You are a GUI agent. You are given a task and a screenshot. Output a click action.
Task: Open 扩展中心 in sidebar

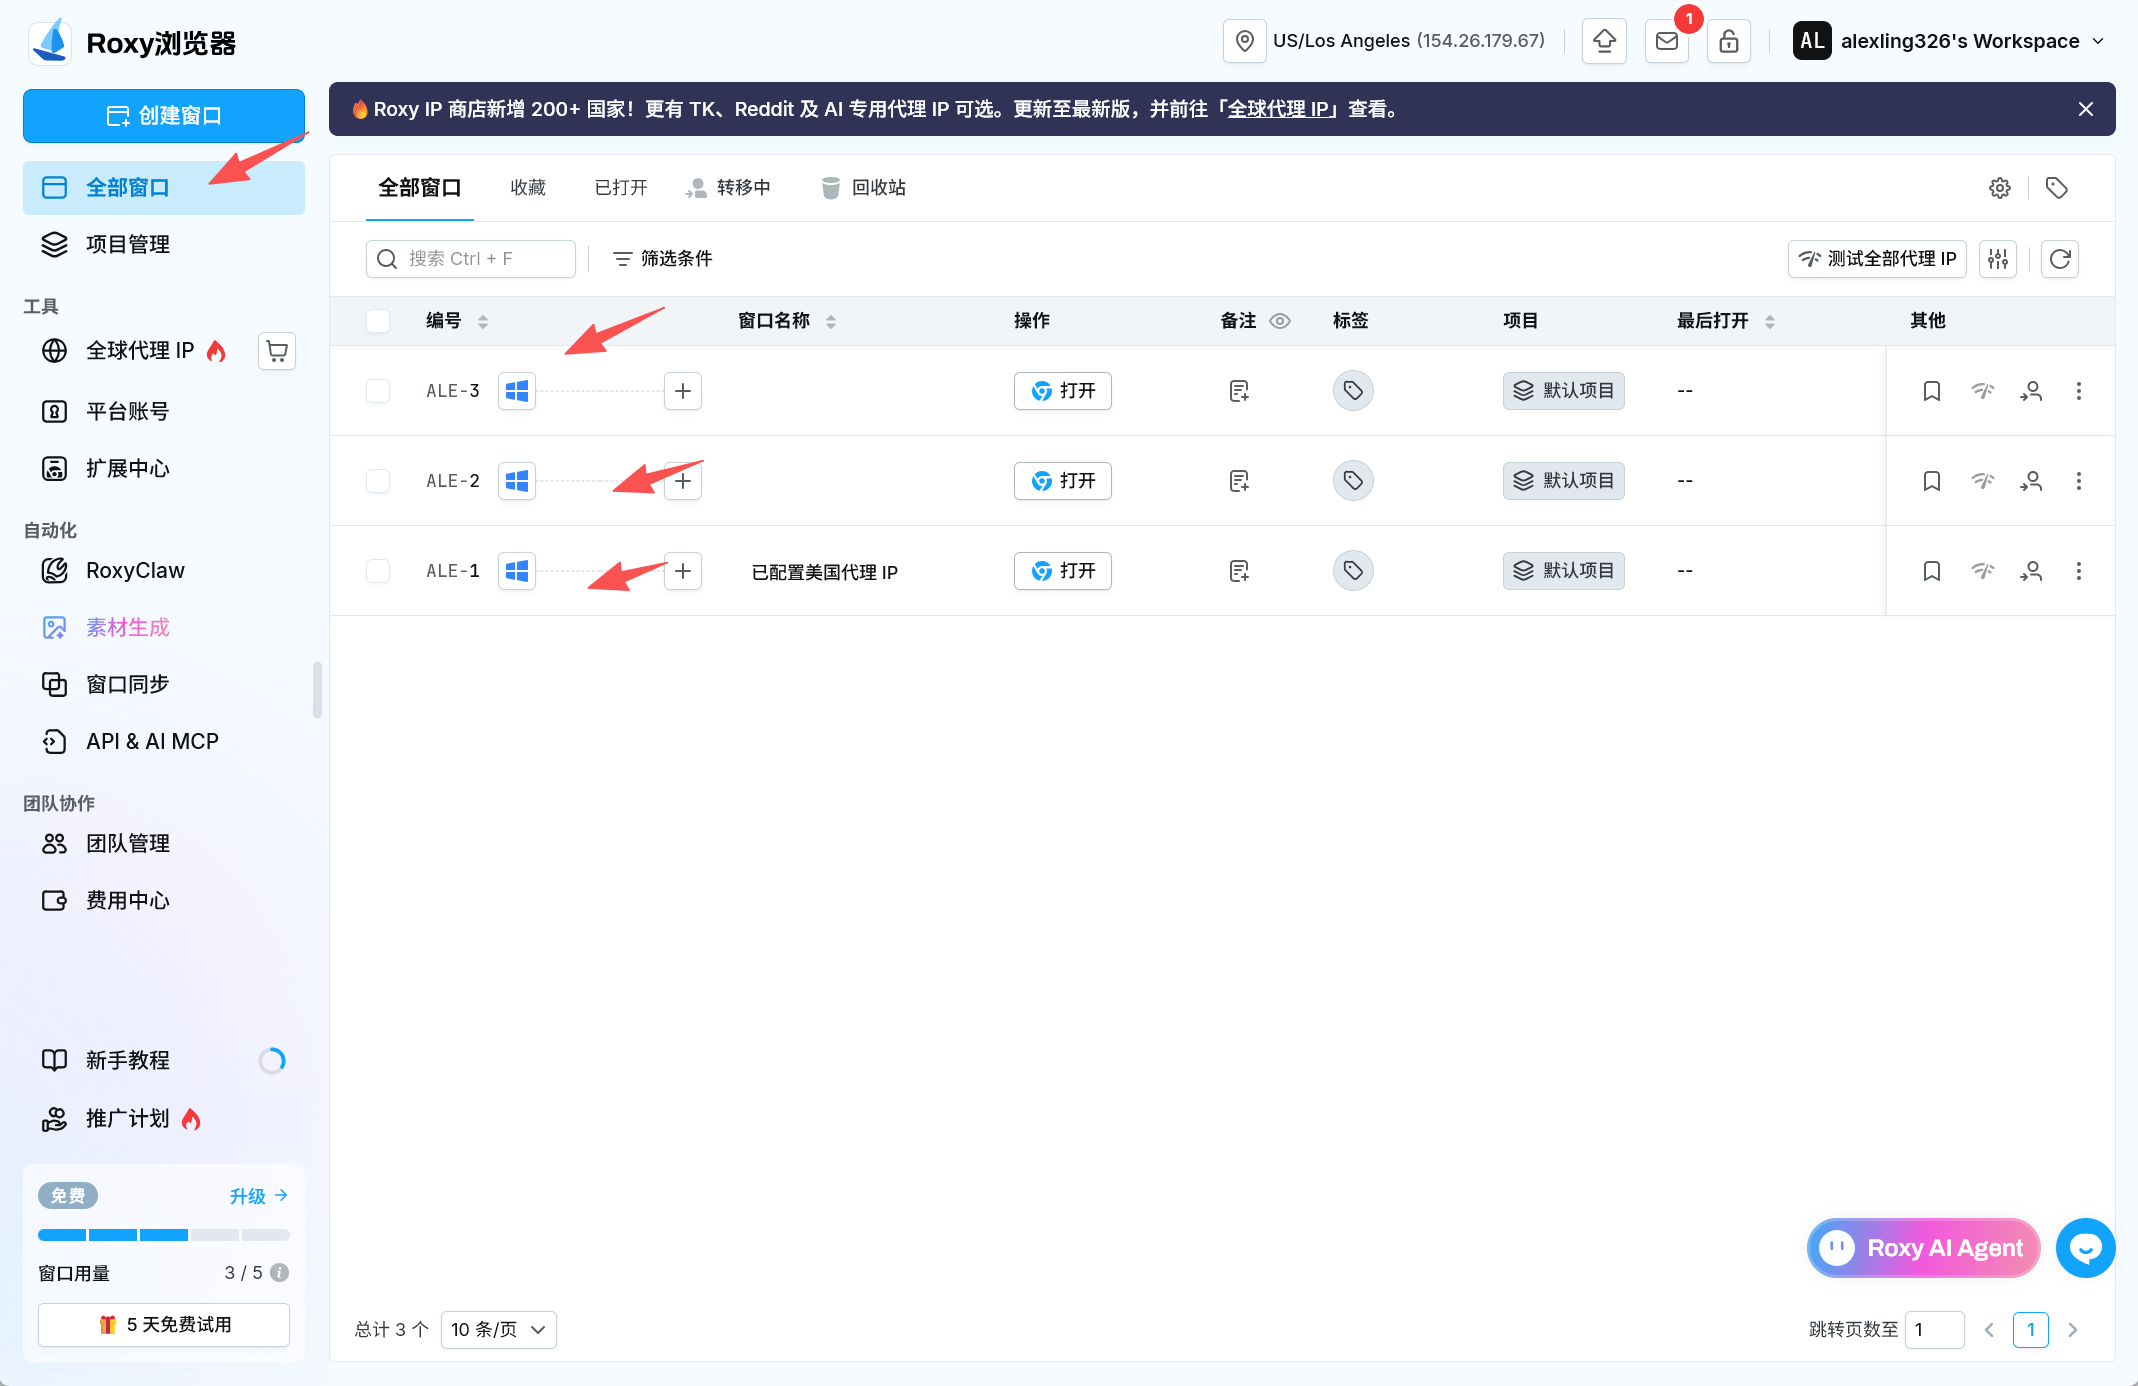(164, 468)
